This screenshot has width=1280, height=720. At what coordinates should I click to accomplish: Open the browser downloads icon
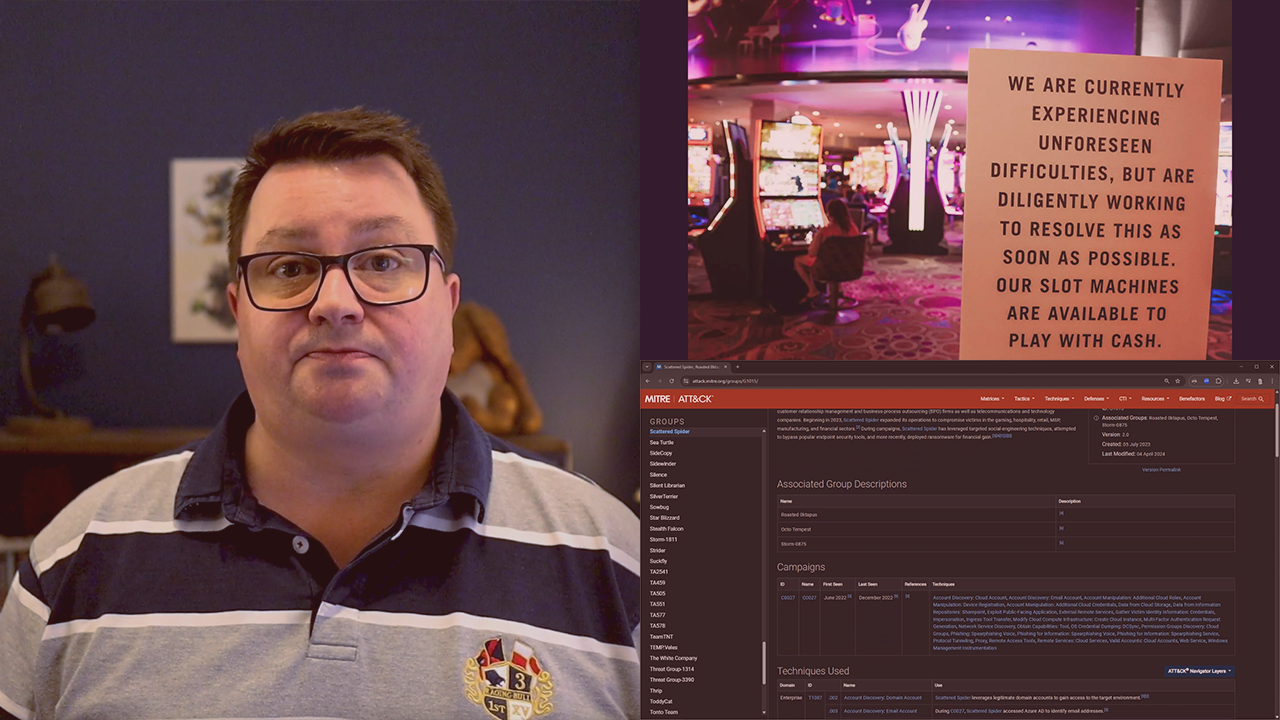[1236, 381]
